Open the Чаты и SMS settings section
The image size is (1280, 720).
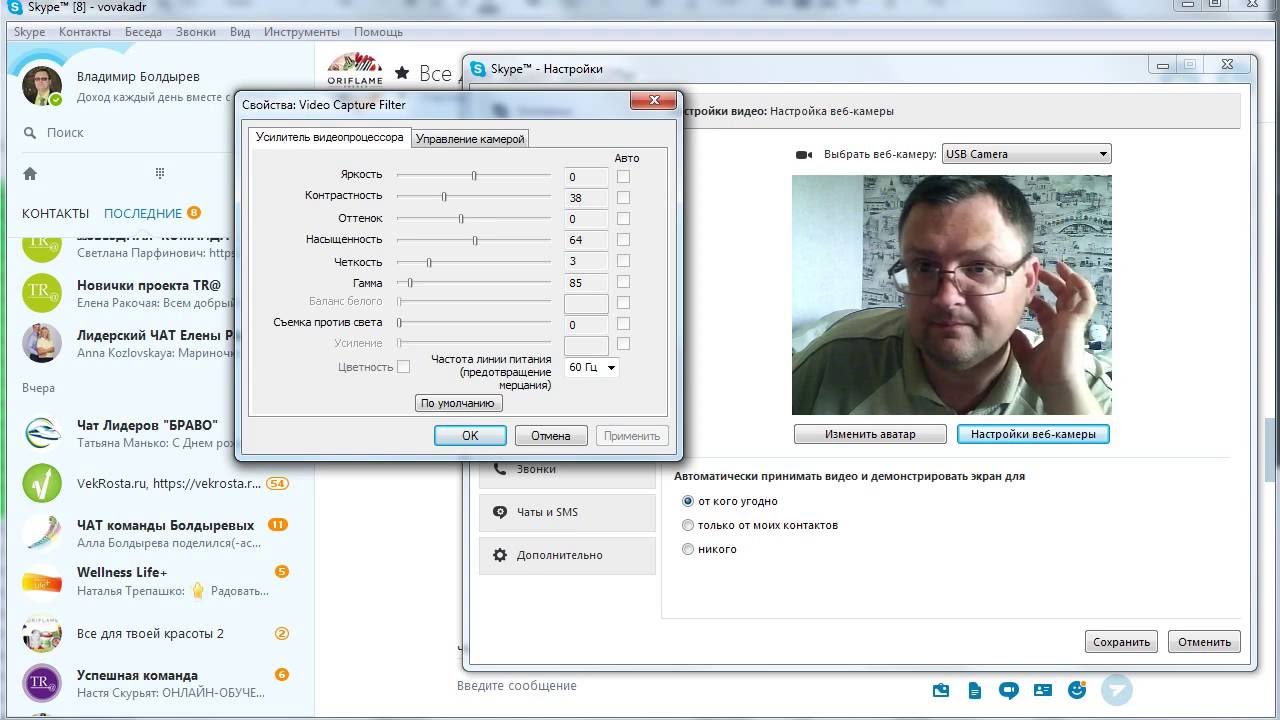pyautogui.click(x=567, y=512)
